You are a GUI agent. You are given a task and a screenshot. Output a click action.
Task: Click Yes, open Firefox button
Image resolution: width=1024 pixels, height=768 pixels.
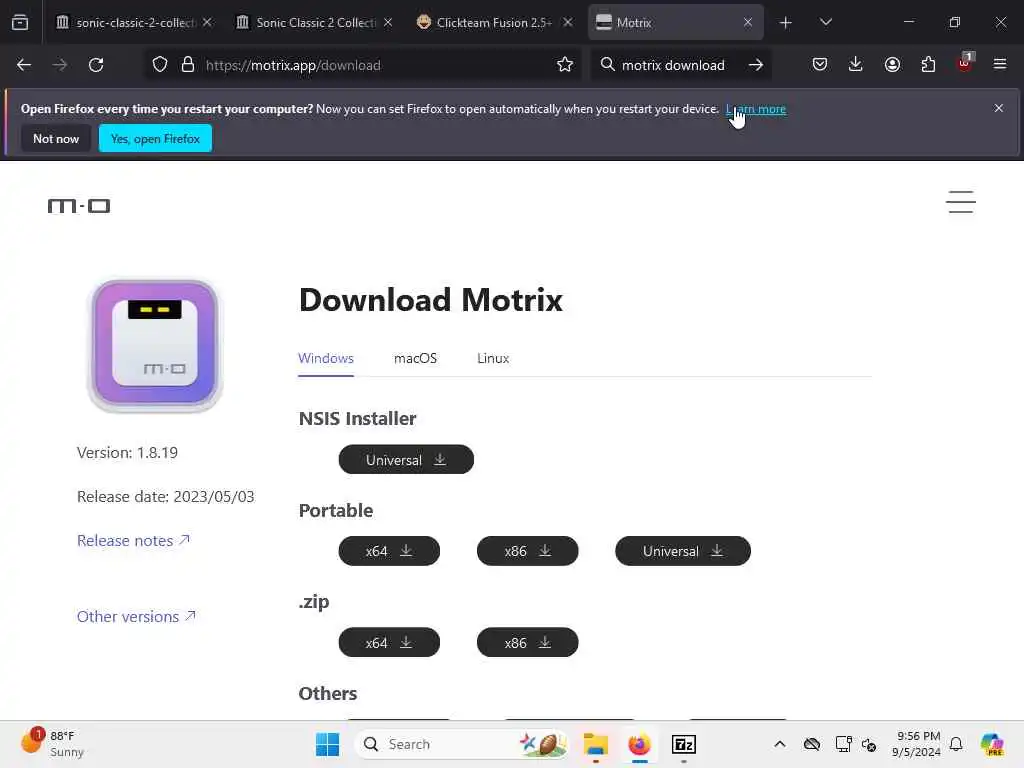tap(155, 138)
